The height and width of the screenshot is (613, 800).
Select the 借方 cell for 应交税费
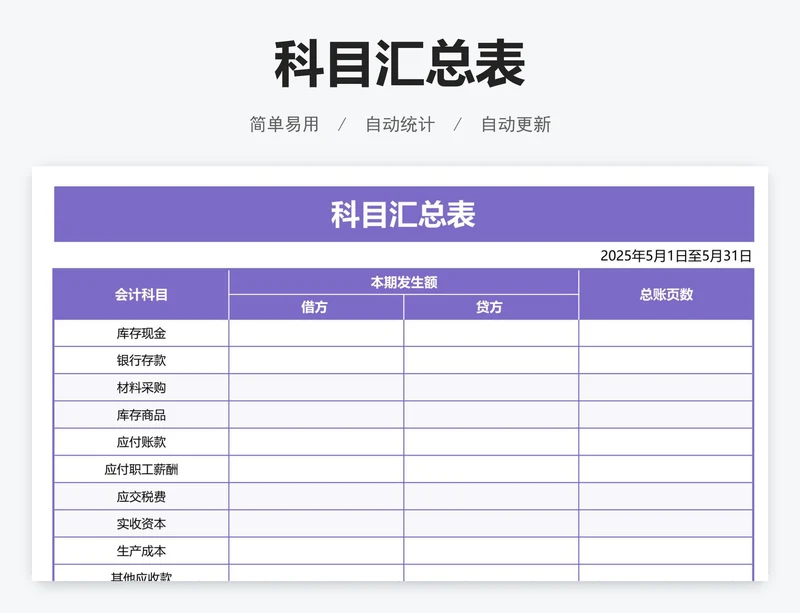[x=316, y=497]
